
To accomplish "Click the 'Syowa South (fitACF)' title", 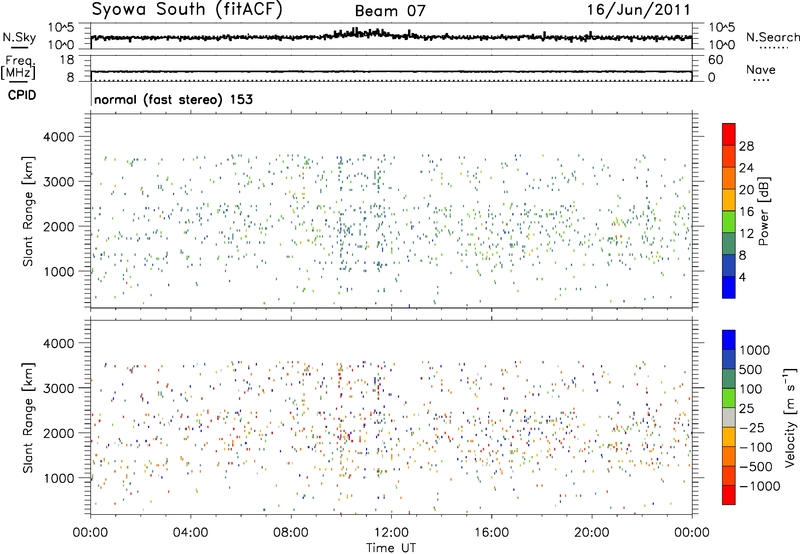I will [x=187, y=10].
